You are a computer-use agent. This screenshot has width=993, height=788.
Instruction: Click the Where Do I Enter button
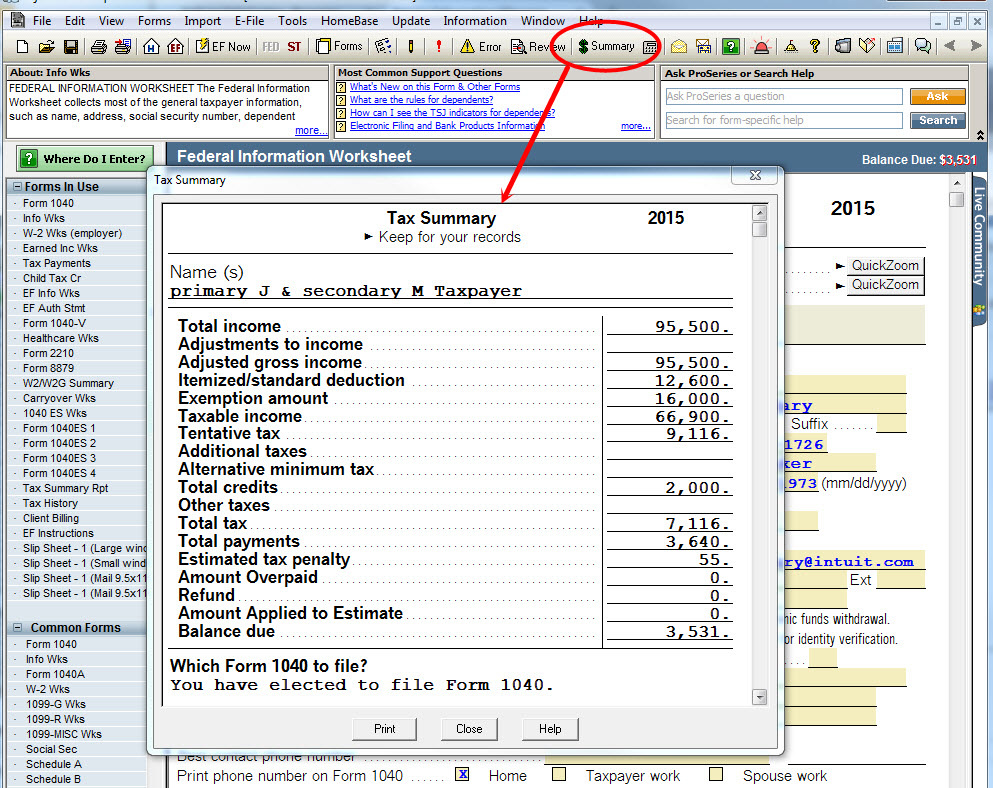click(85, 158)
